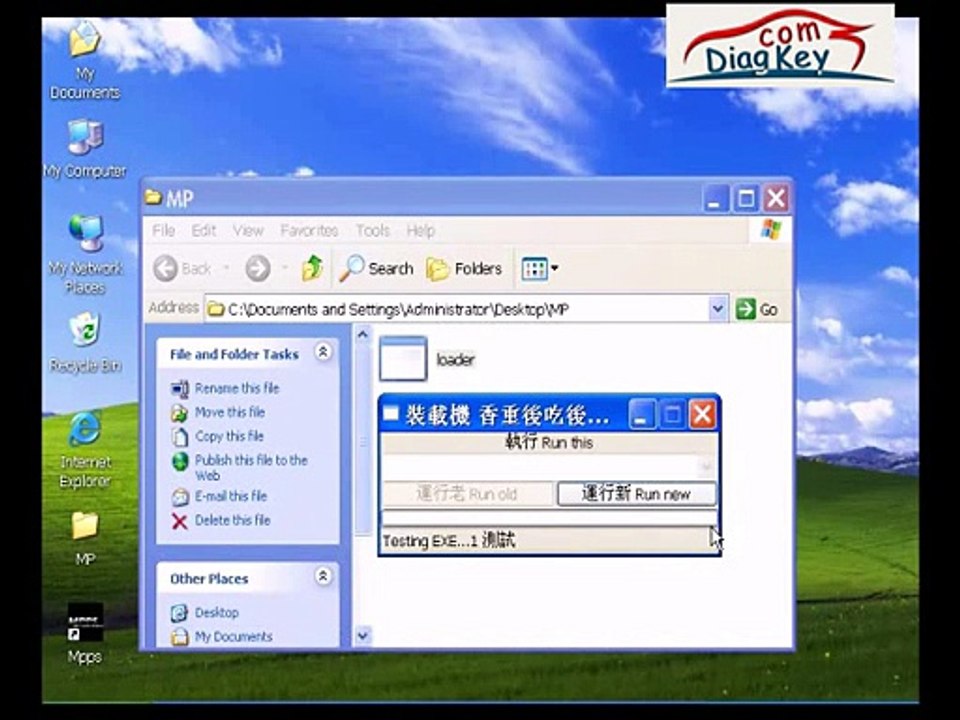Expand the Address bar dropdown
Viewport: 960px width, 720px height.
[718, 309]
